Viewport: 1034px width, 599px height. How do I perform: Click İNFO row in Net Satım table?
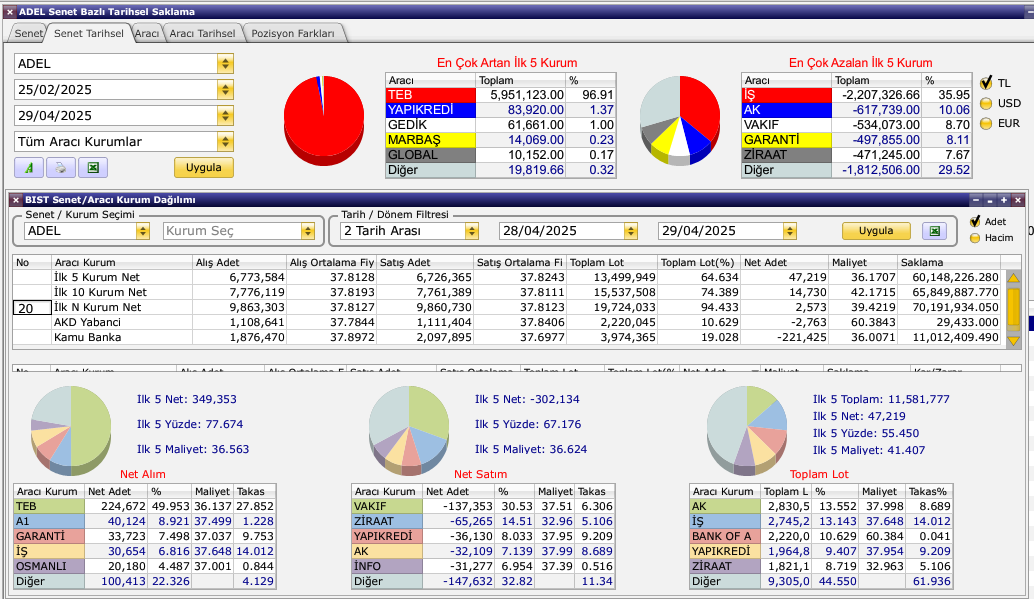click(483, 567)
